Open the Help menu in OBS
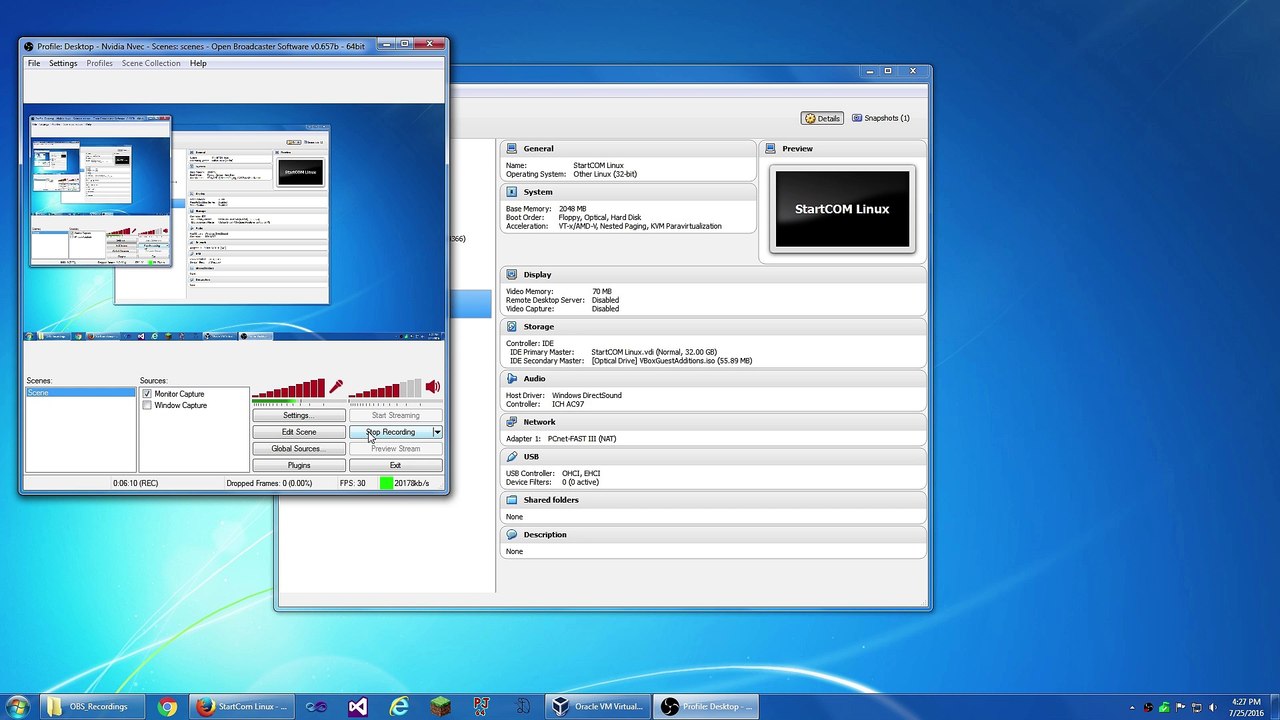The height and width of the screenshot is (720, 1280). [198, 63]
